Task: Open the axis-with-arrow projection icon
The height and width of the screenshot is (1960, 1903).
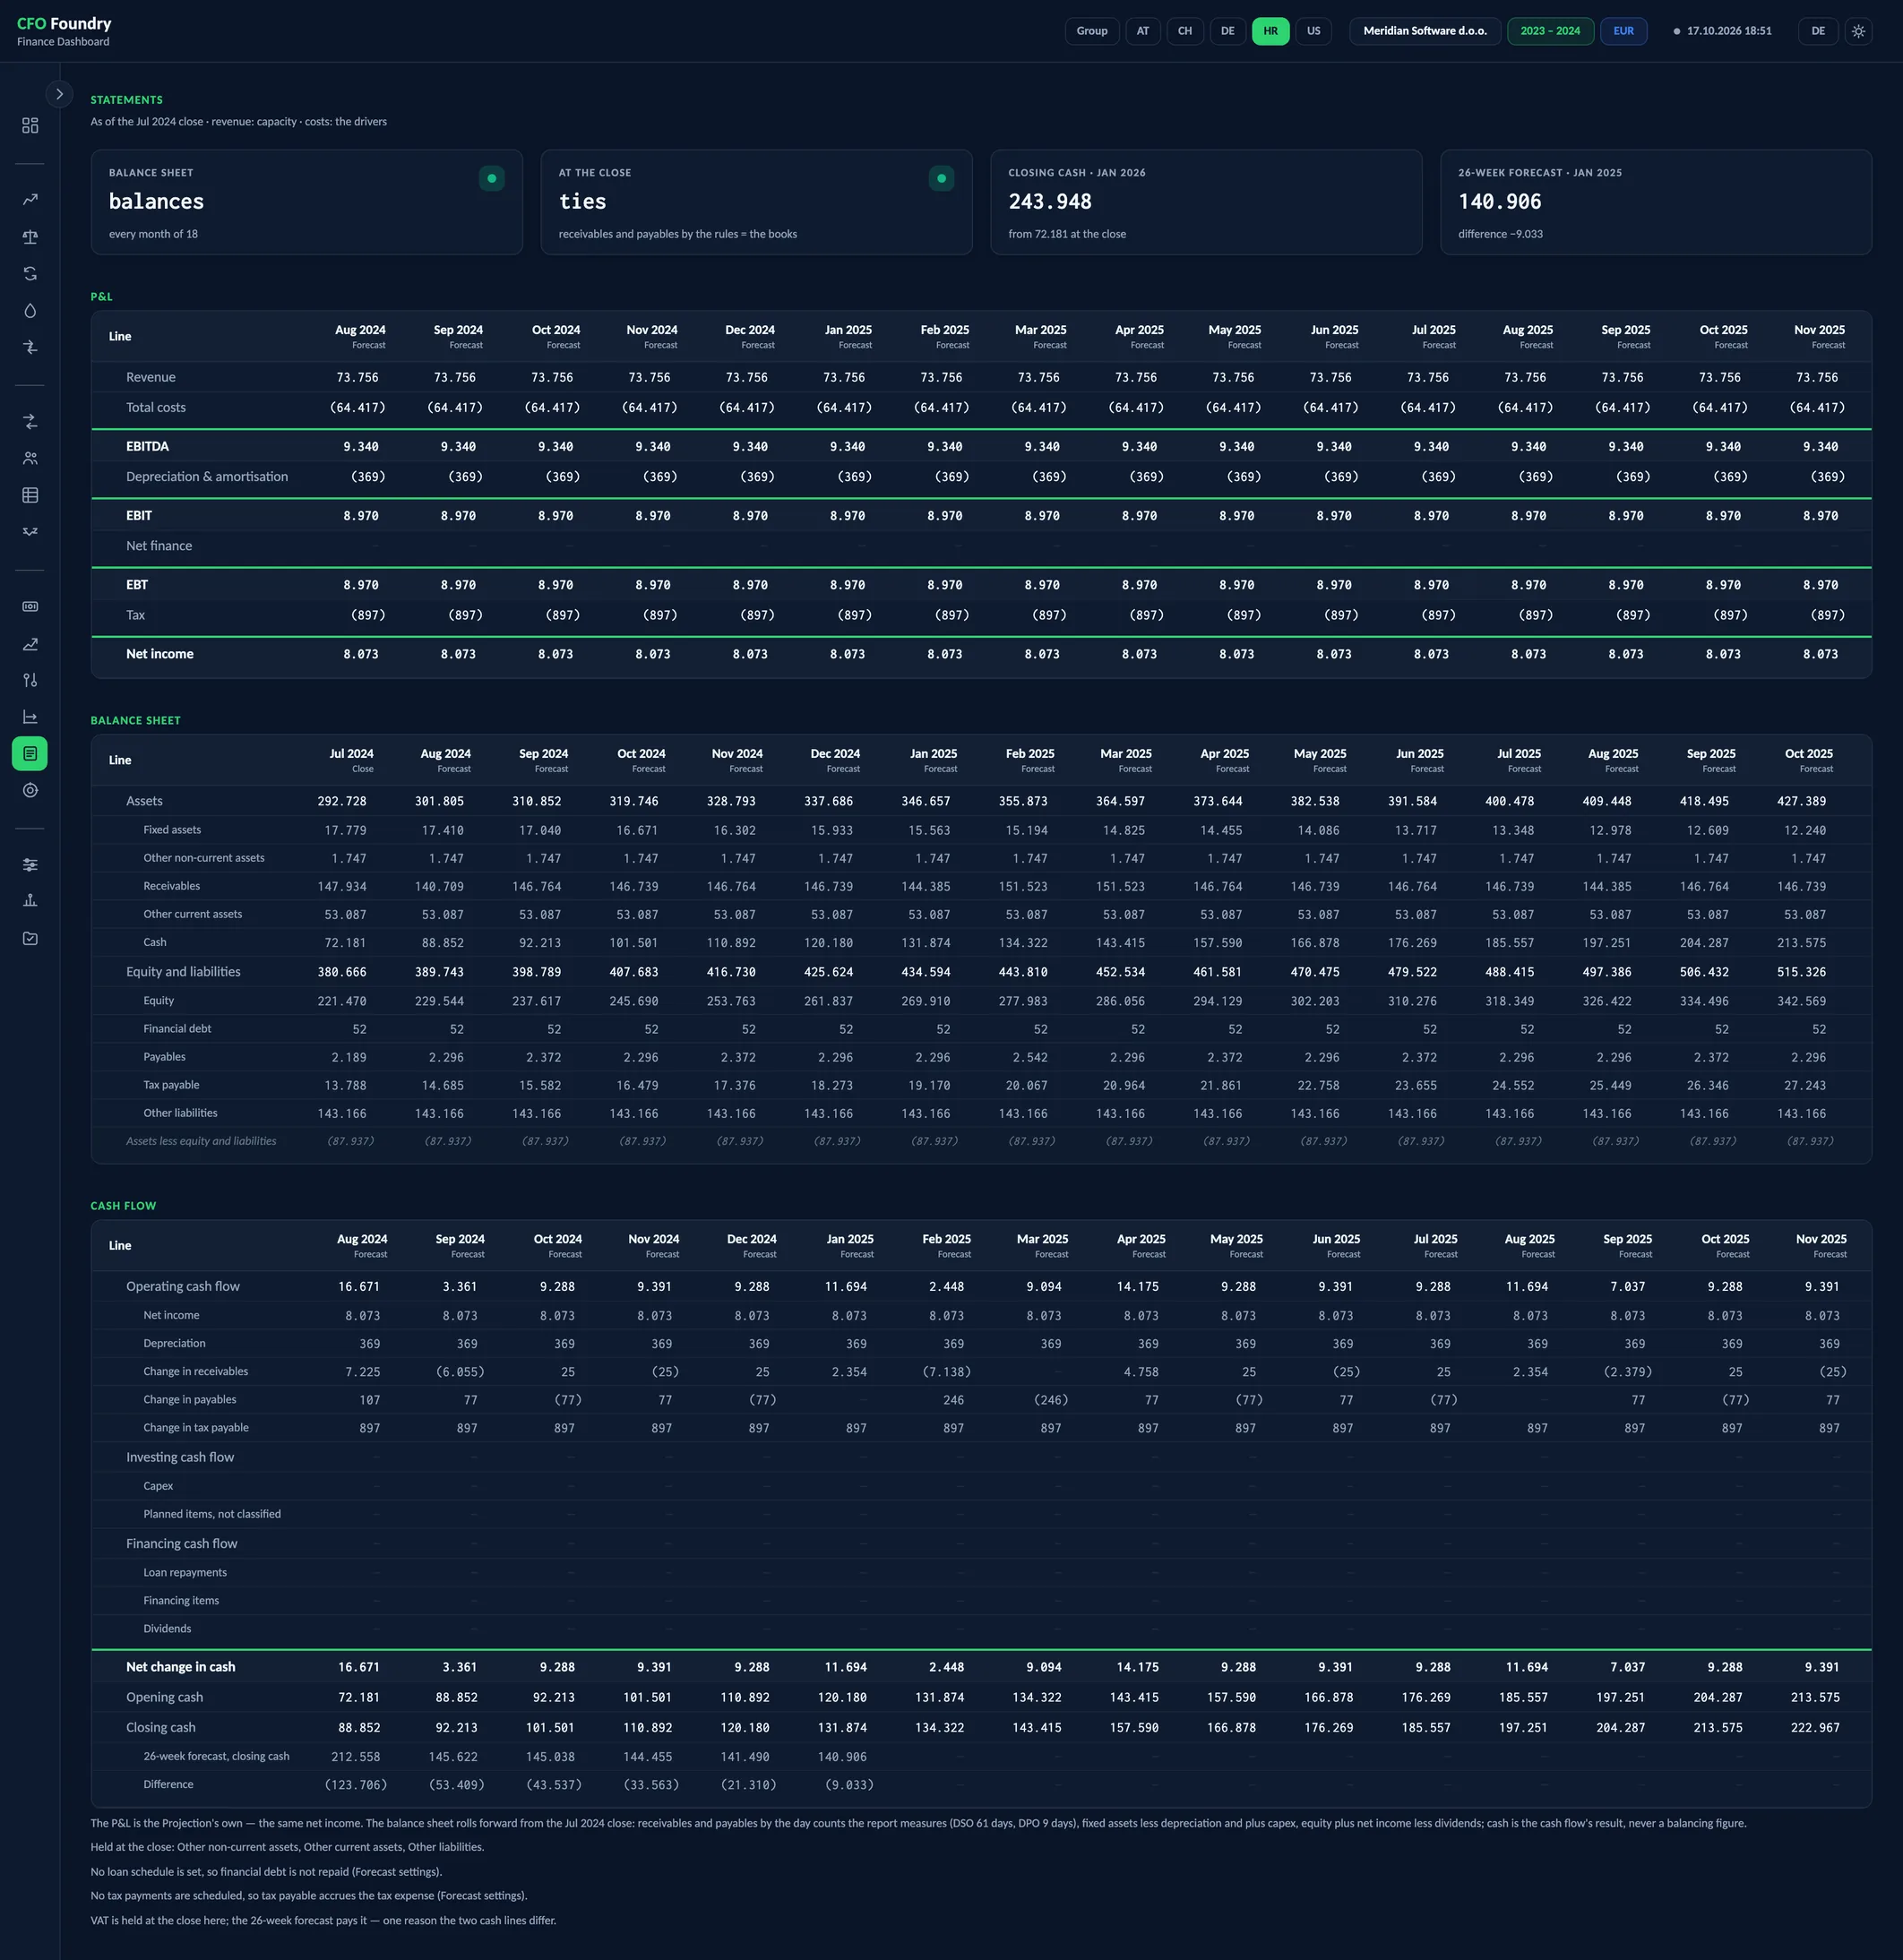Action: click(30, 717)
